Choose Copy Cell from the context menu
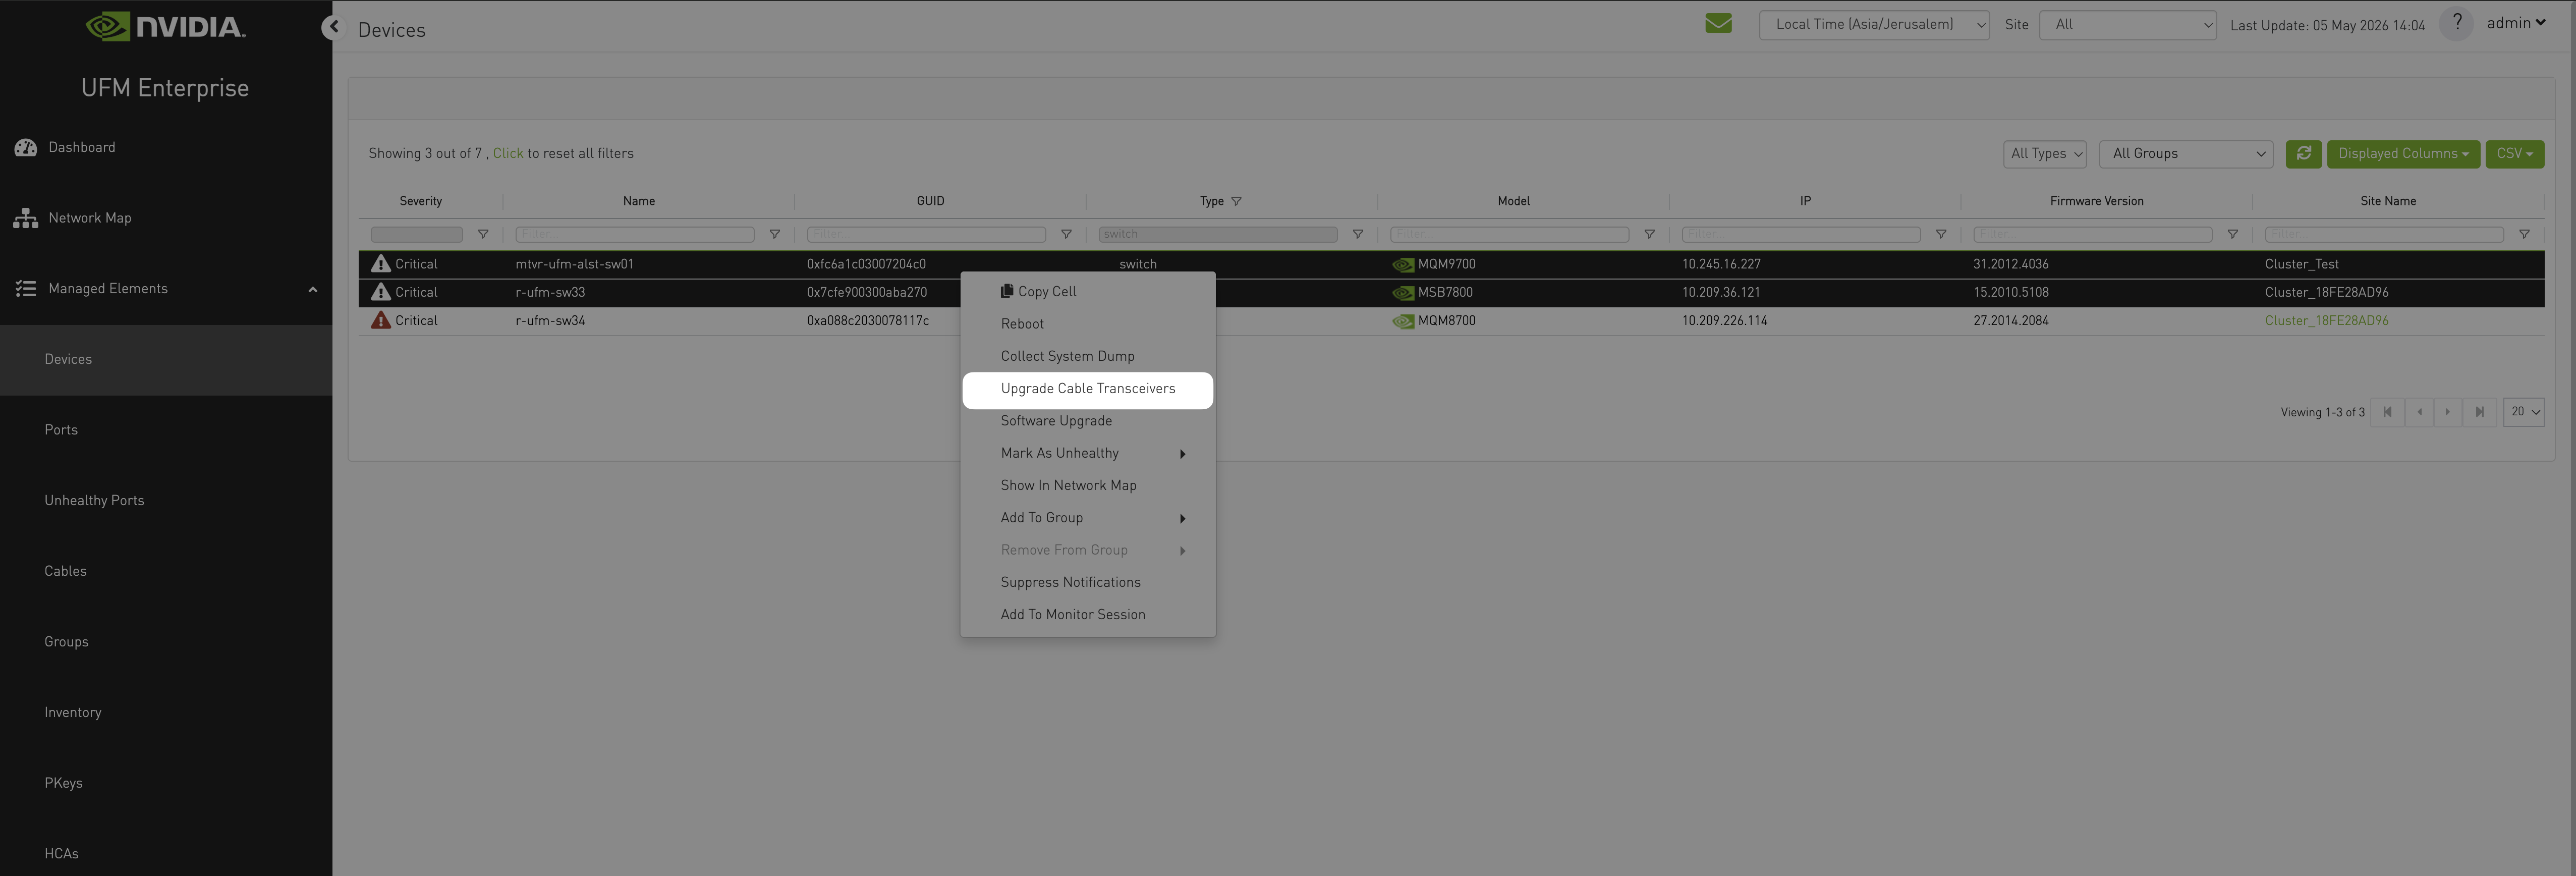 pos(1088,292)
